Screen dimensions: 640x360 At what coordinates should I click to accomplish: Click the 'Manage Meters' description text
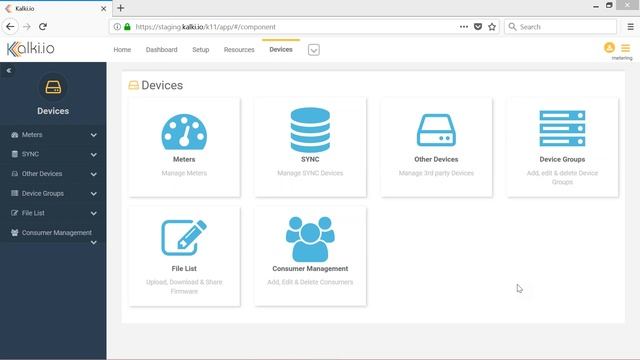184,173
